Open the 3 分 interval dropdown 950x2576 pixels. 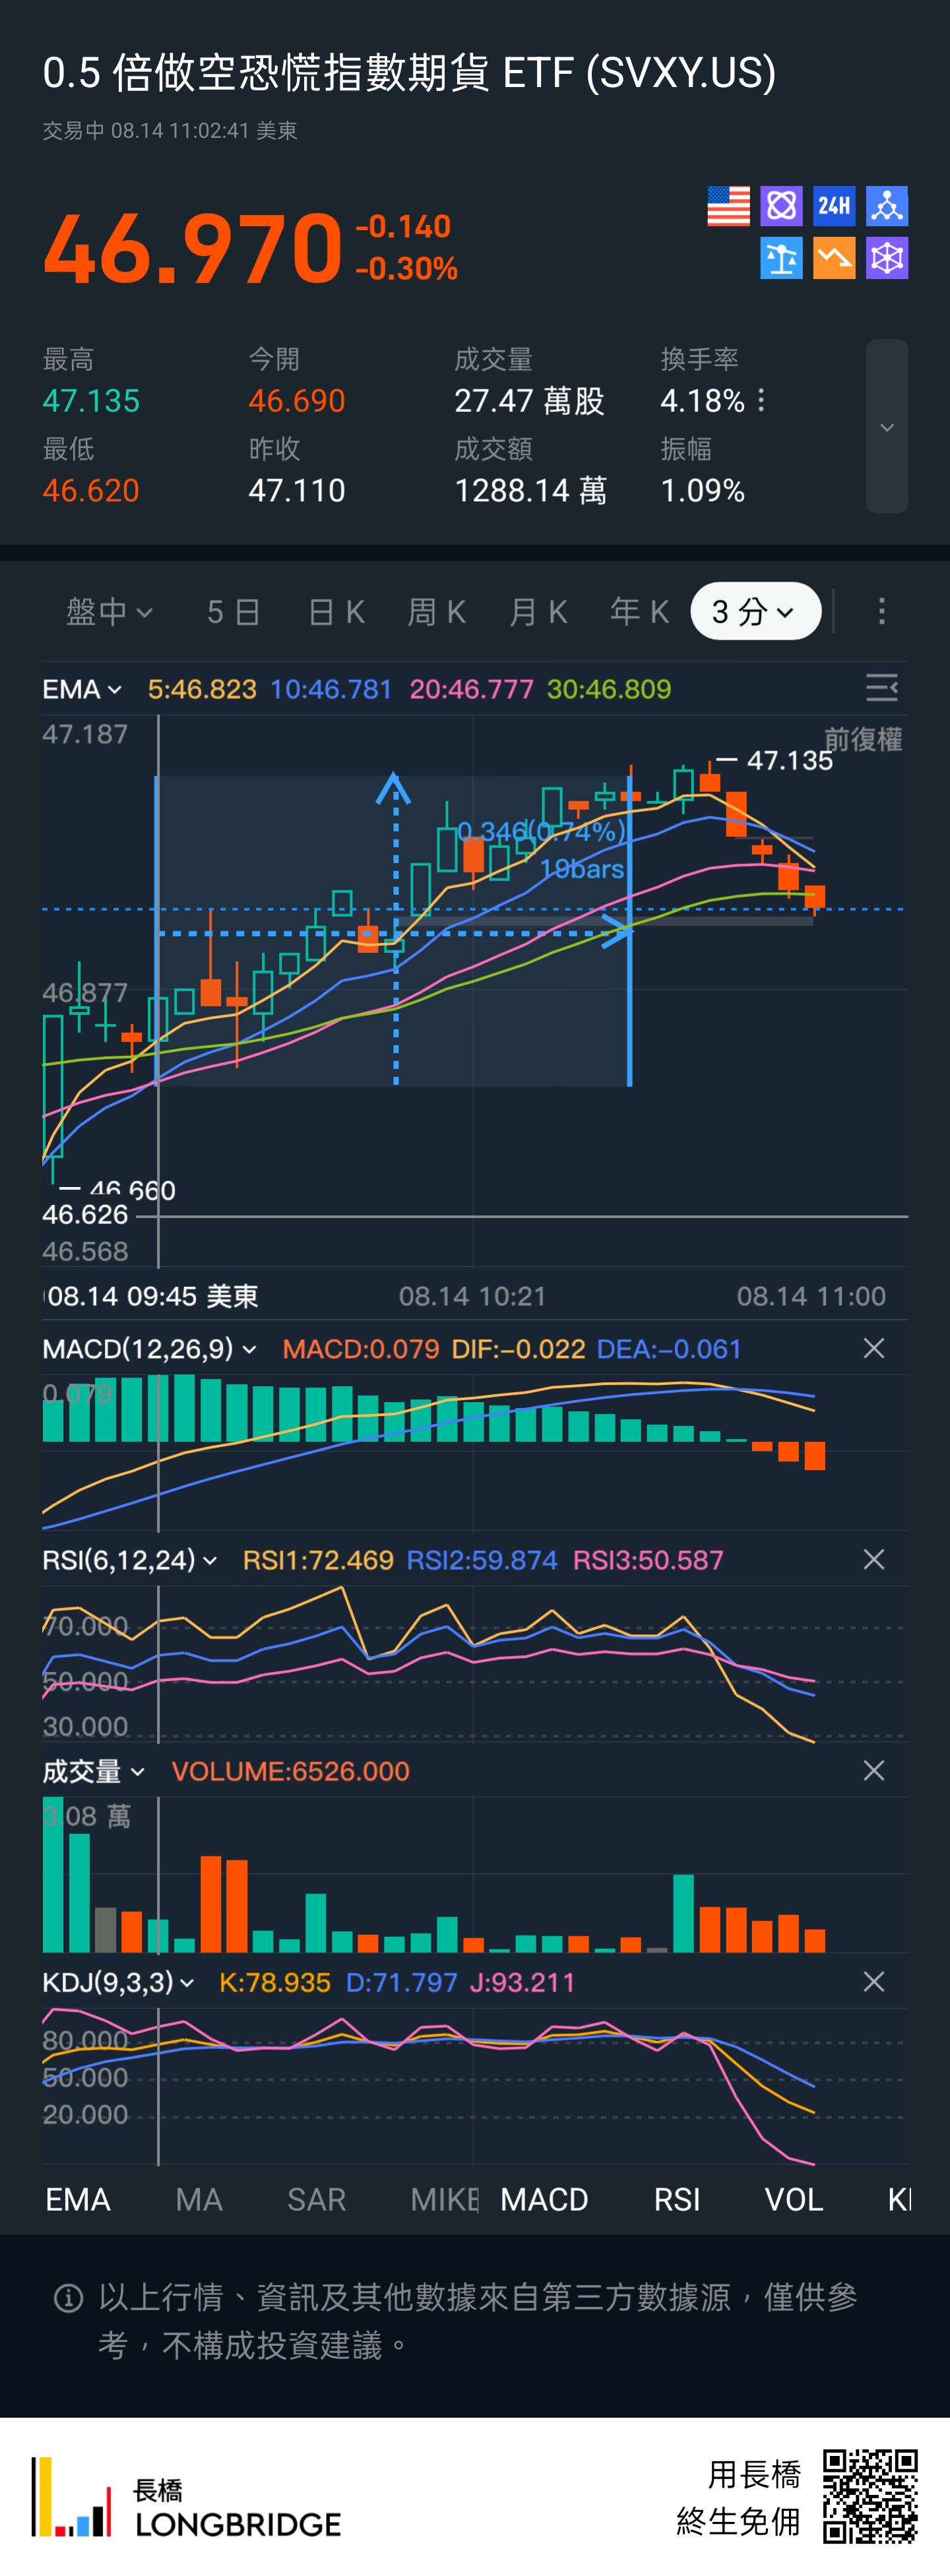tap(755, 611)
